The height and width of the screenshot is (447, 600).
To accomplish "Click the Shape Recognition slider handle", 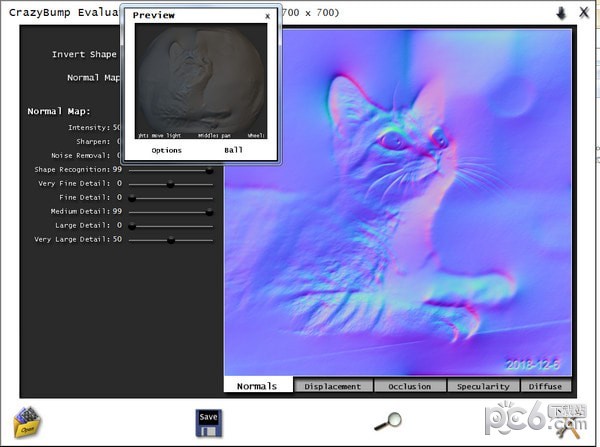I will click(x=209, y=170).
